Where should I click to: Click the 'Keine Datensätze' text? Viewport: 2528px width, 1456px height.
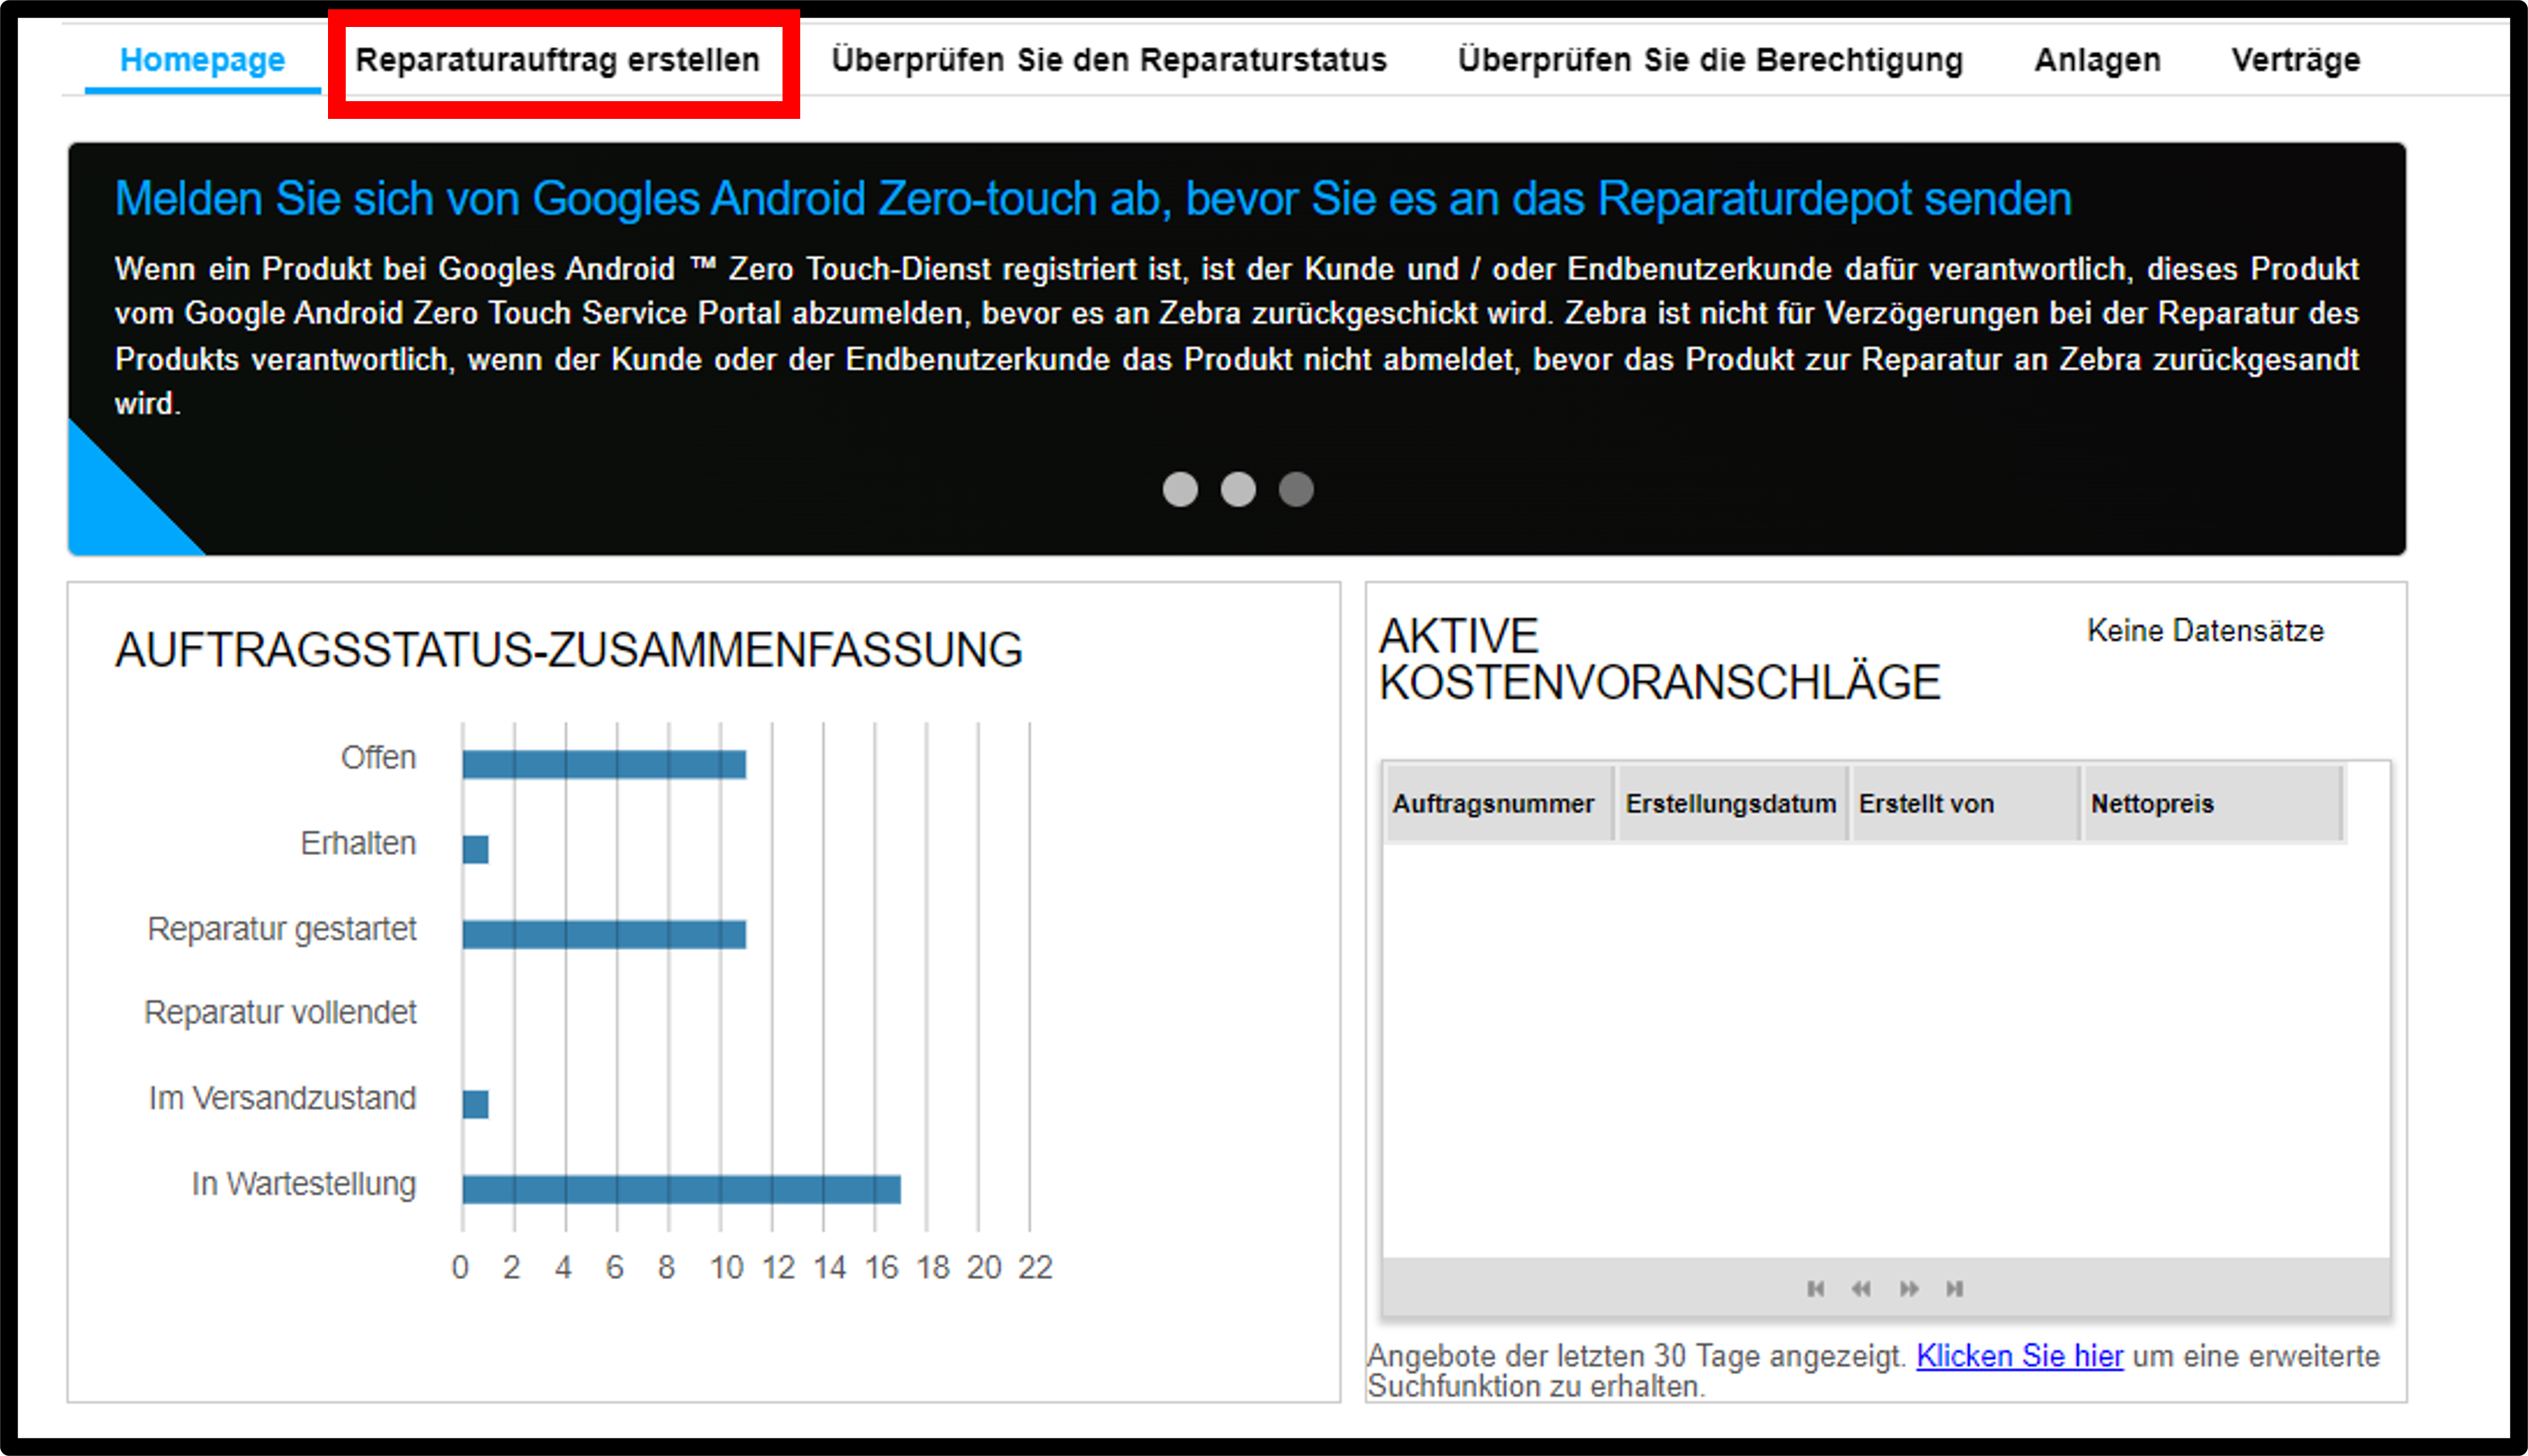click(2205, 631)
